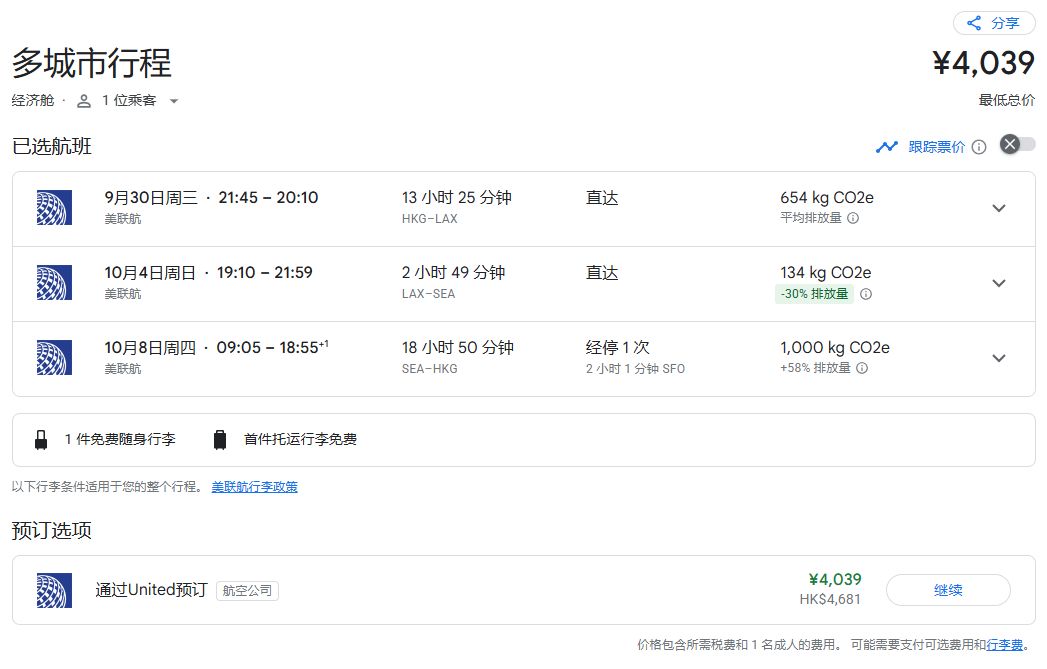Select the September 30 flight row
This screenshot has width=1047, height=669.
524,209
